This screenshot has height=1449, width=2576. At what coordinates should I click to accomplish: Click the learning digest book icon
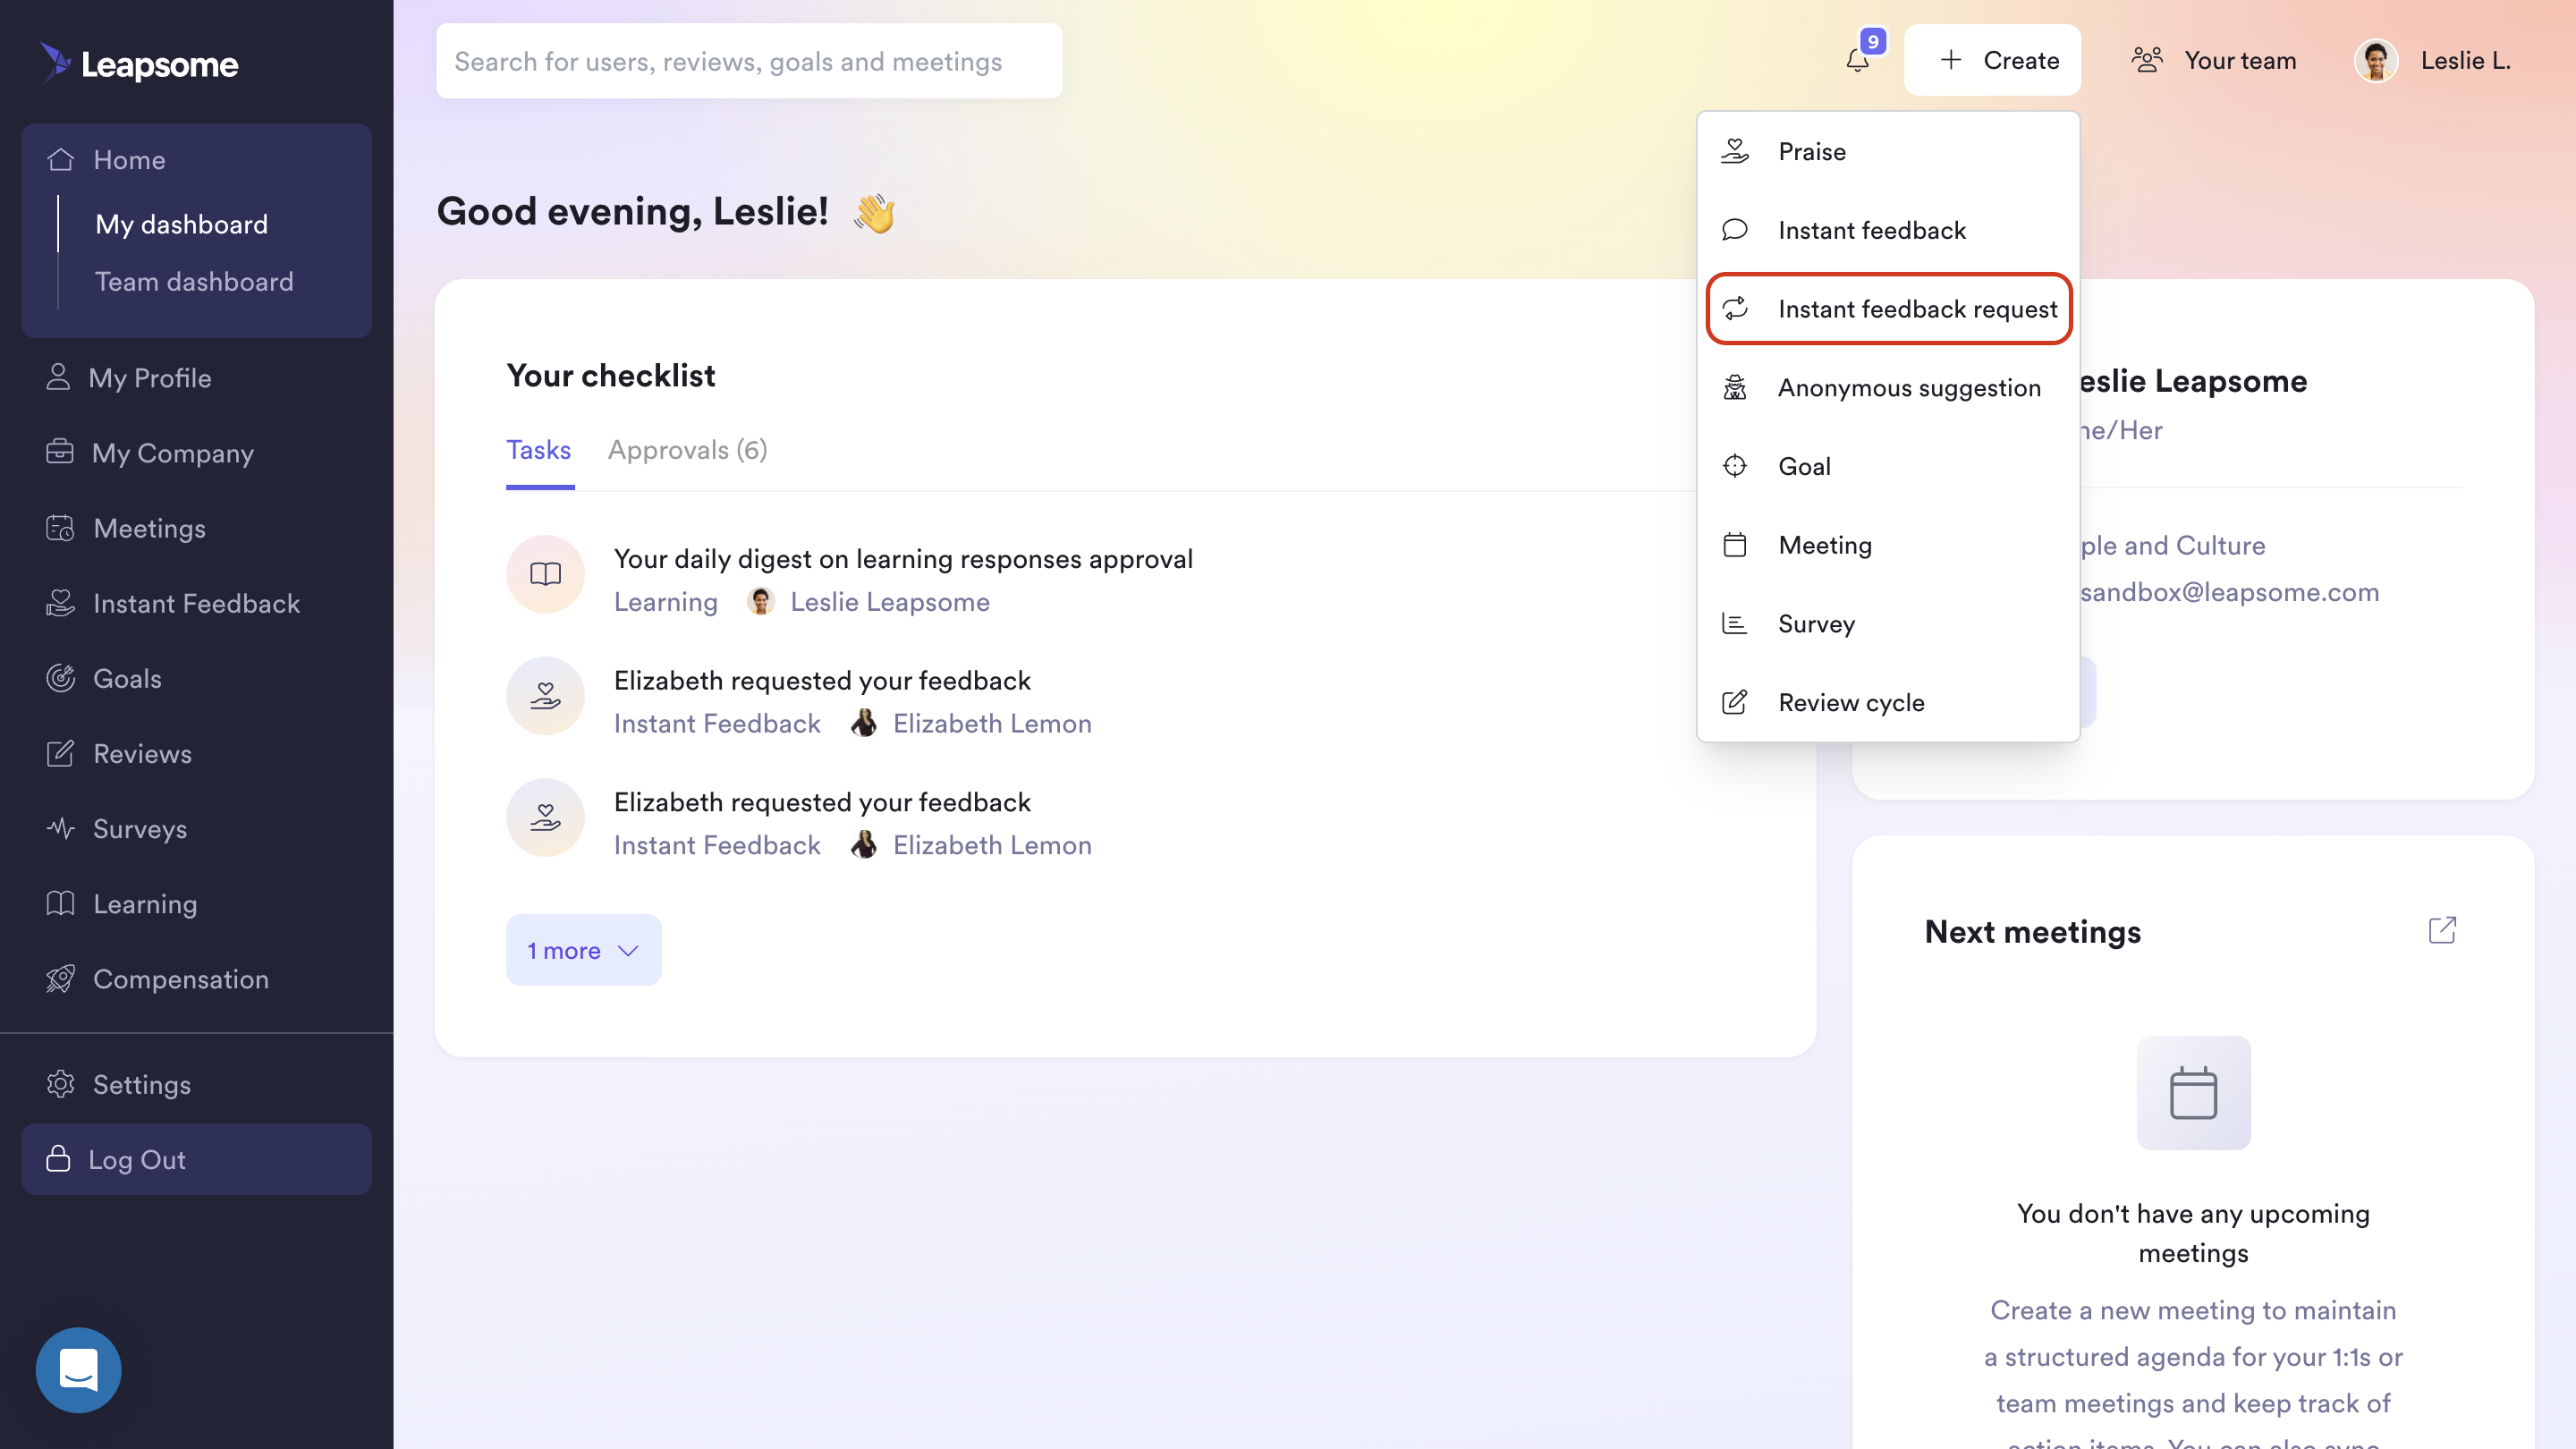545,574
